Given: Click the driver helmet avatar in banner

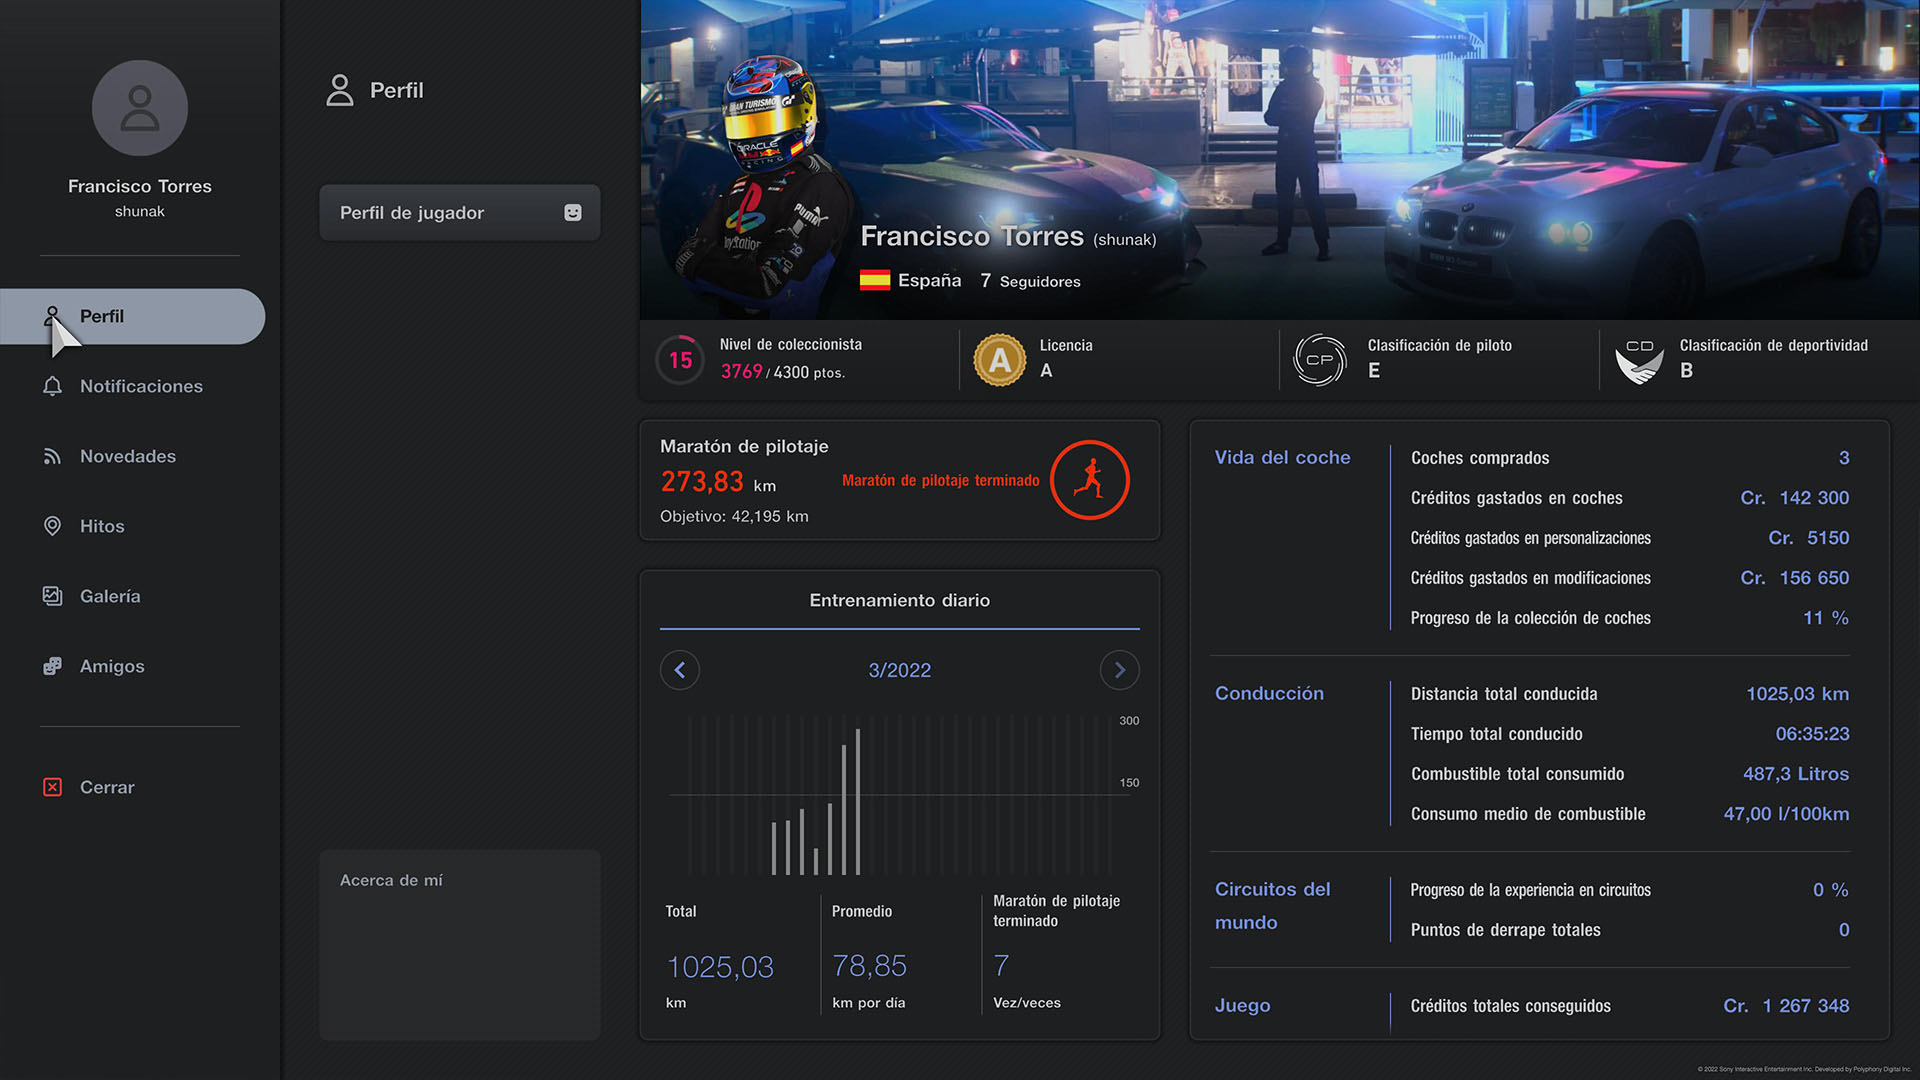Looking at the screenshot, I should point(770,115).
